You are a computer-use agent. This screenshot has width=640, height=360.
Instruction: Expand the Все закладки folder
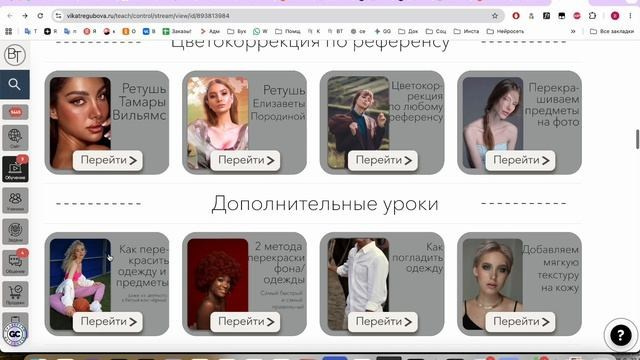tap(612, 31)
